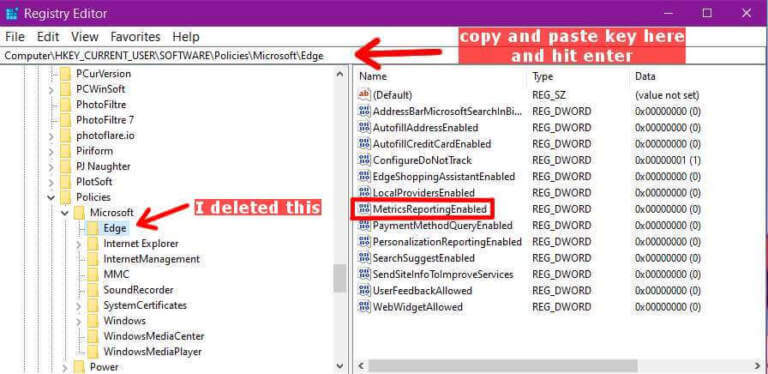Collapse the Policies tree node

(51, 197)
